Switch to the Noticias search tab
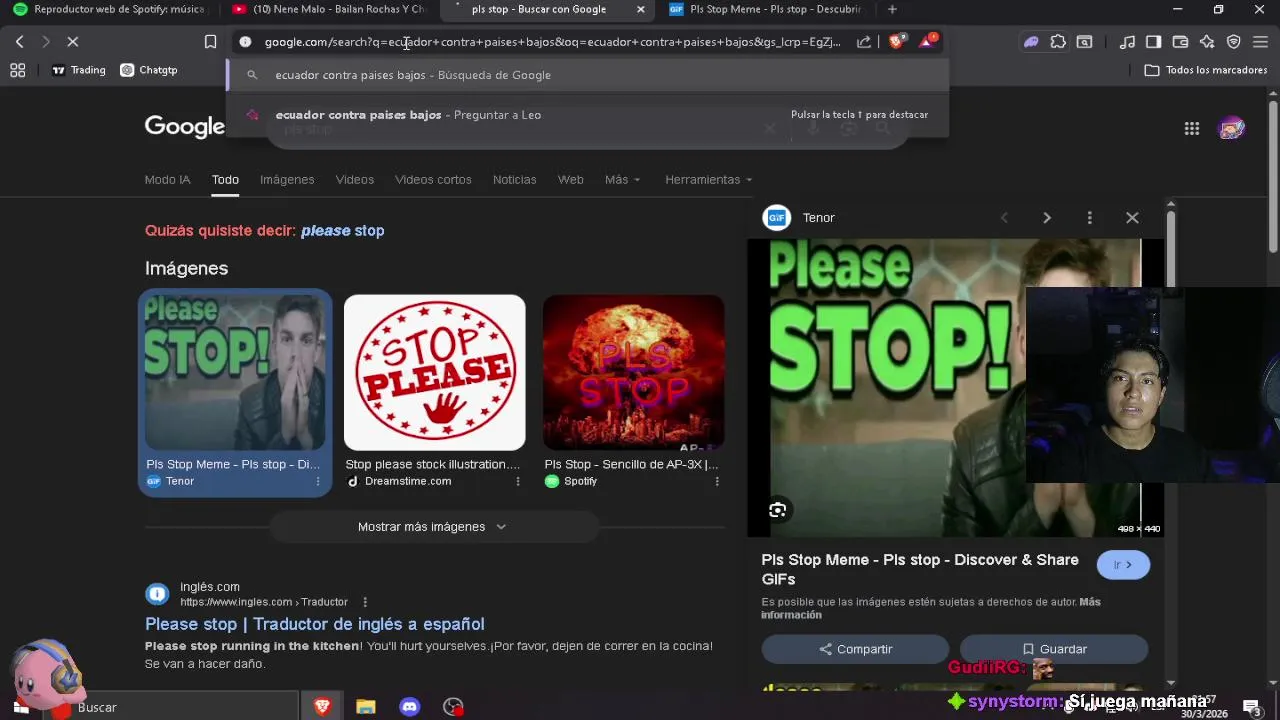 point(514,180)
